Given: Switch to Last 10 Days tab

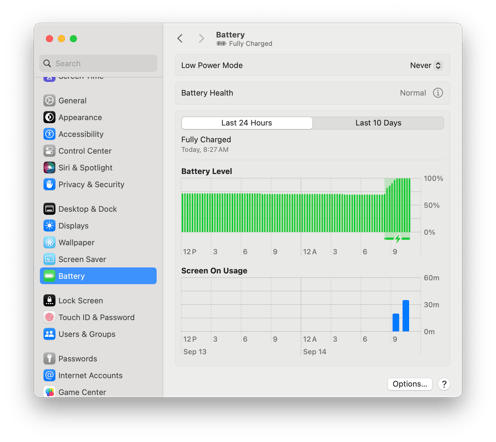Looking at the screenshot, I should coord(378,123).
